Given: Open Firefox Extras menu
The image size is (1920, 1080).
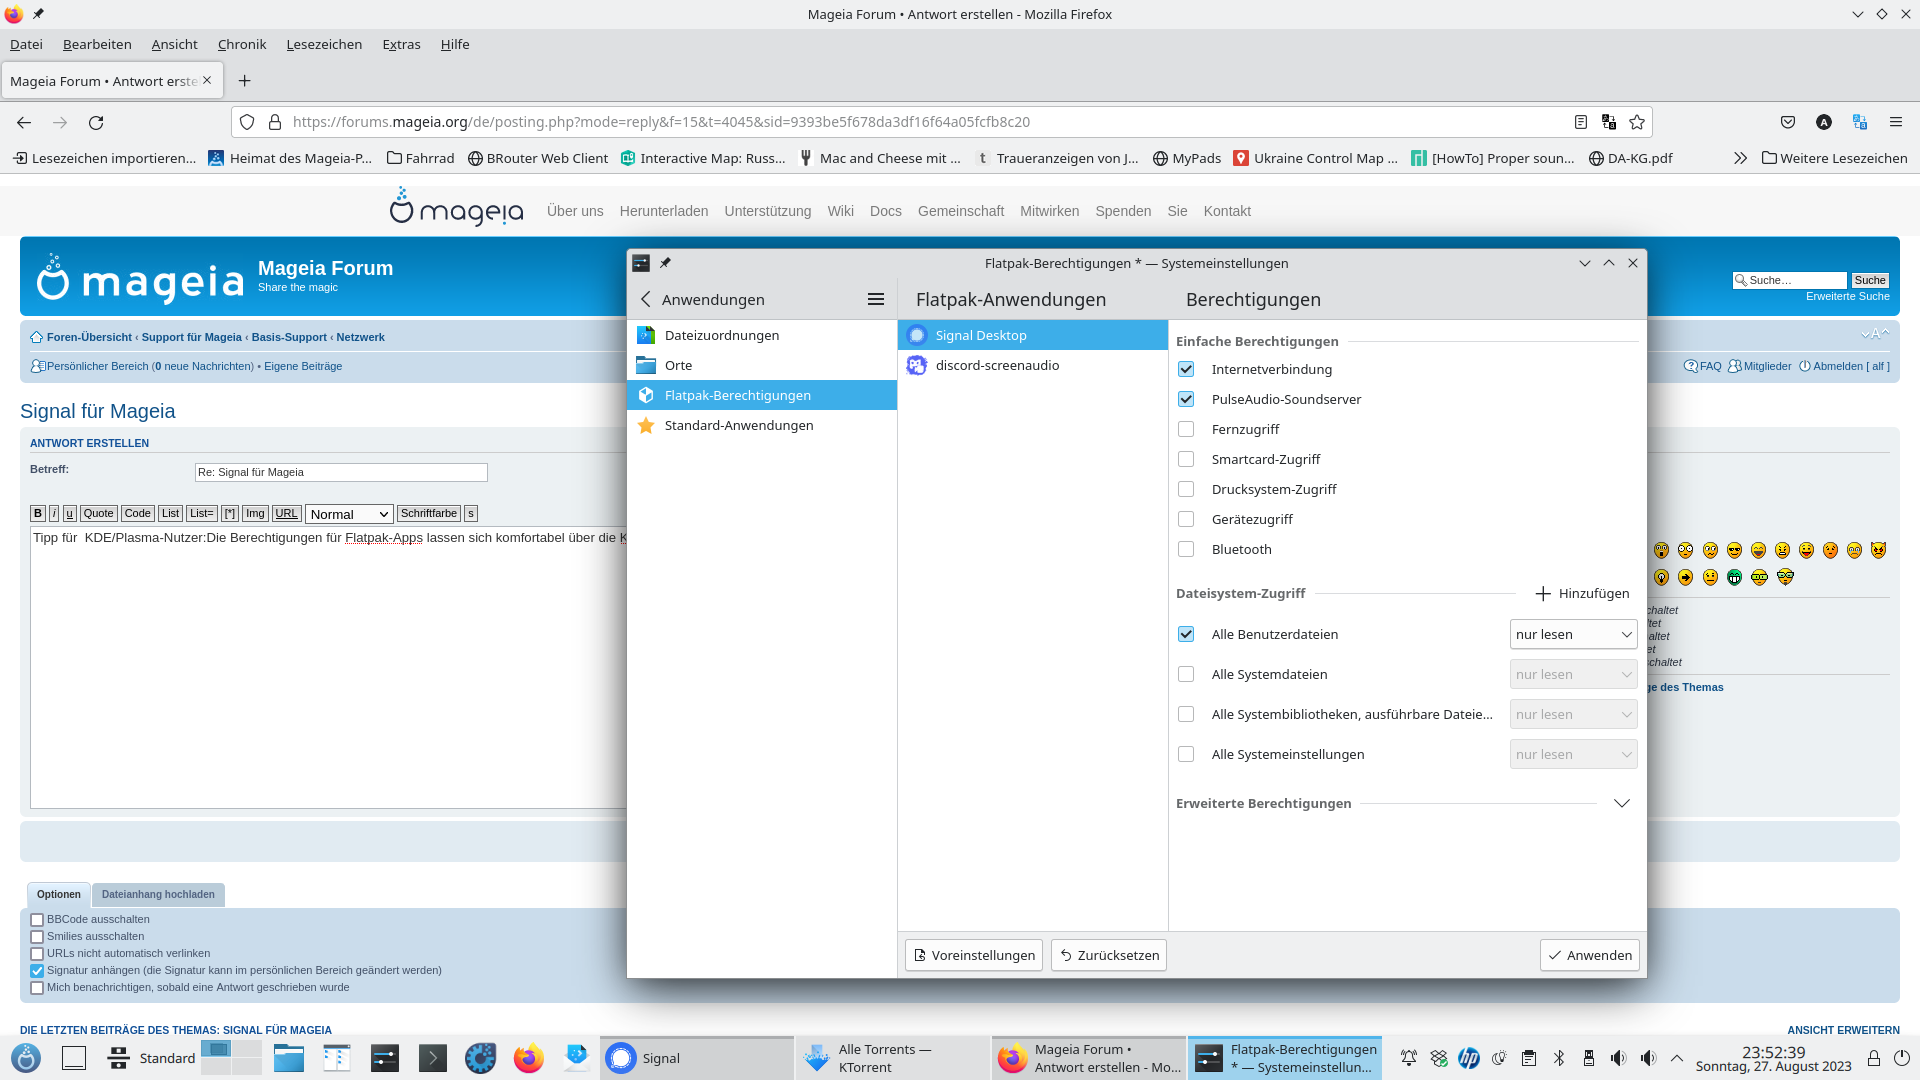Looking at the screenshot, I should tap(401, 44).
